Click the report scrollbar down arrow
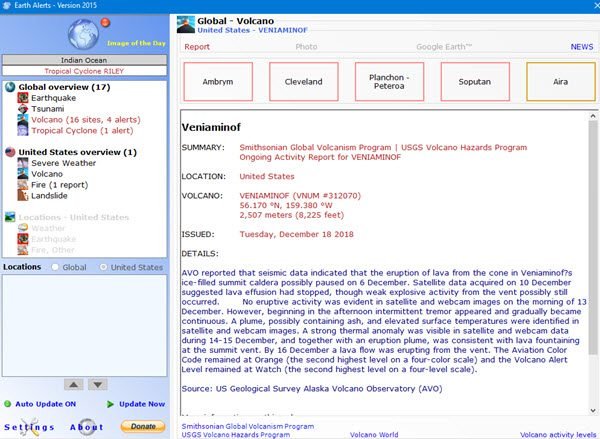This screenshot has height=439, width=600. click(x=593, y=410)
